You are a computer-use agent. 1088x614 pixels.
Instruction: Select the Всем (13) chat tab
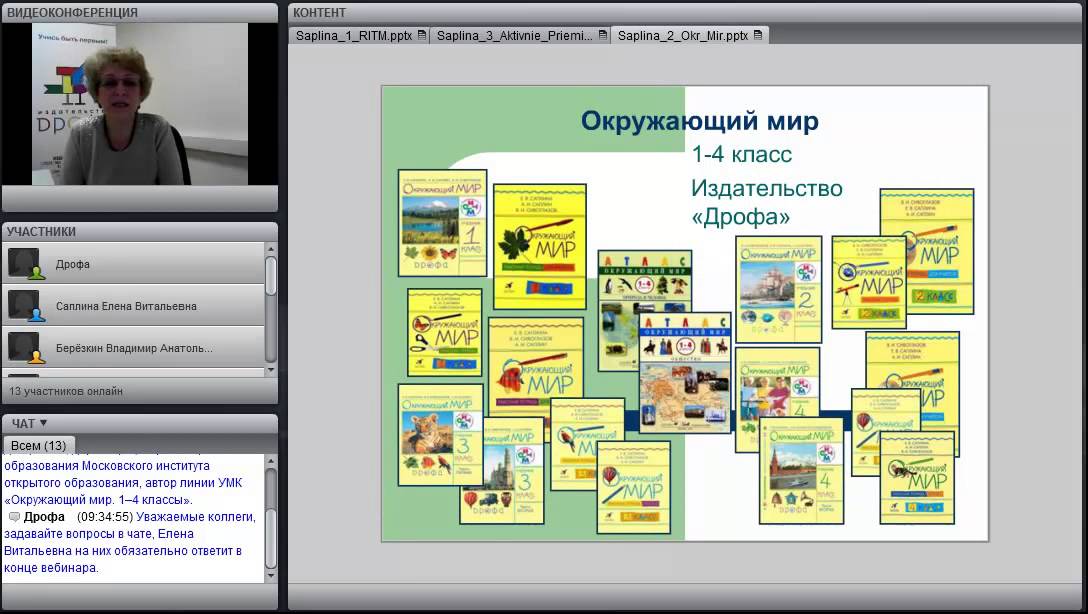(x=39, y=445)
